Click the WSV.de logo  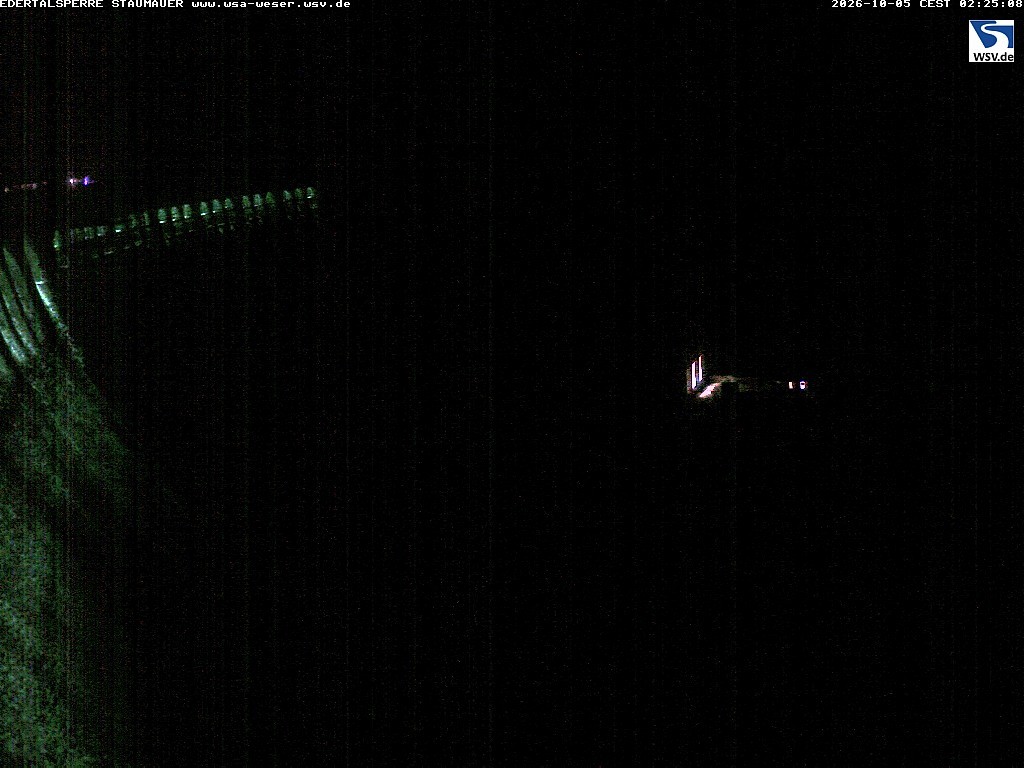[x=991, y=40]
